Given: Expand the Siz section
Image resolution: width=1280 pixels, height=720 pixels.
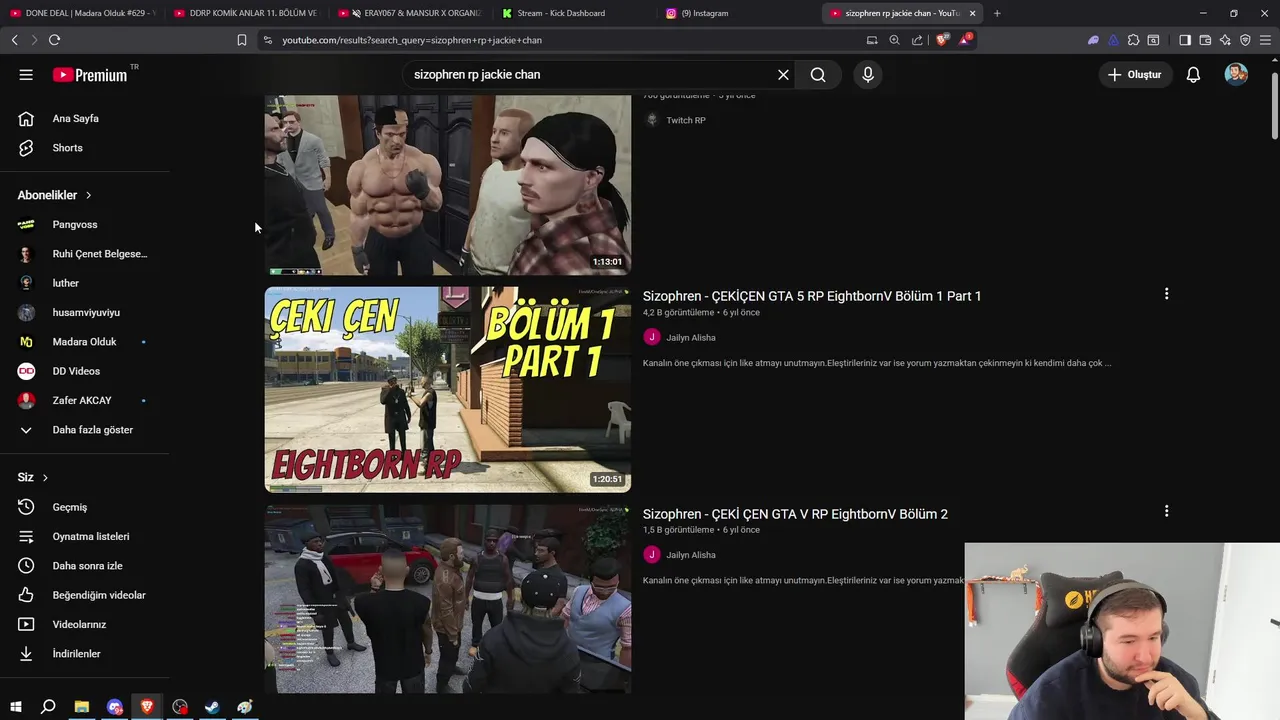Looking at the screenshot, I should click(33, 477).
